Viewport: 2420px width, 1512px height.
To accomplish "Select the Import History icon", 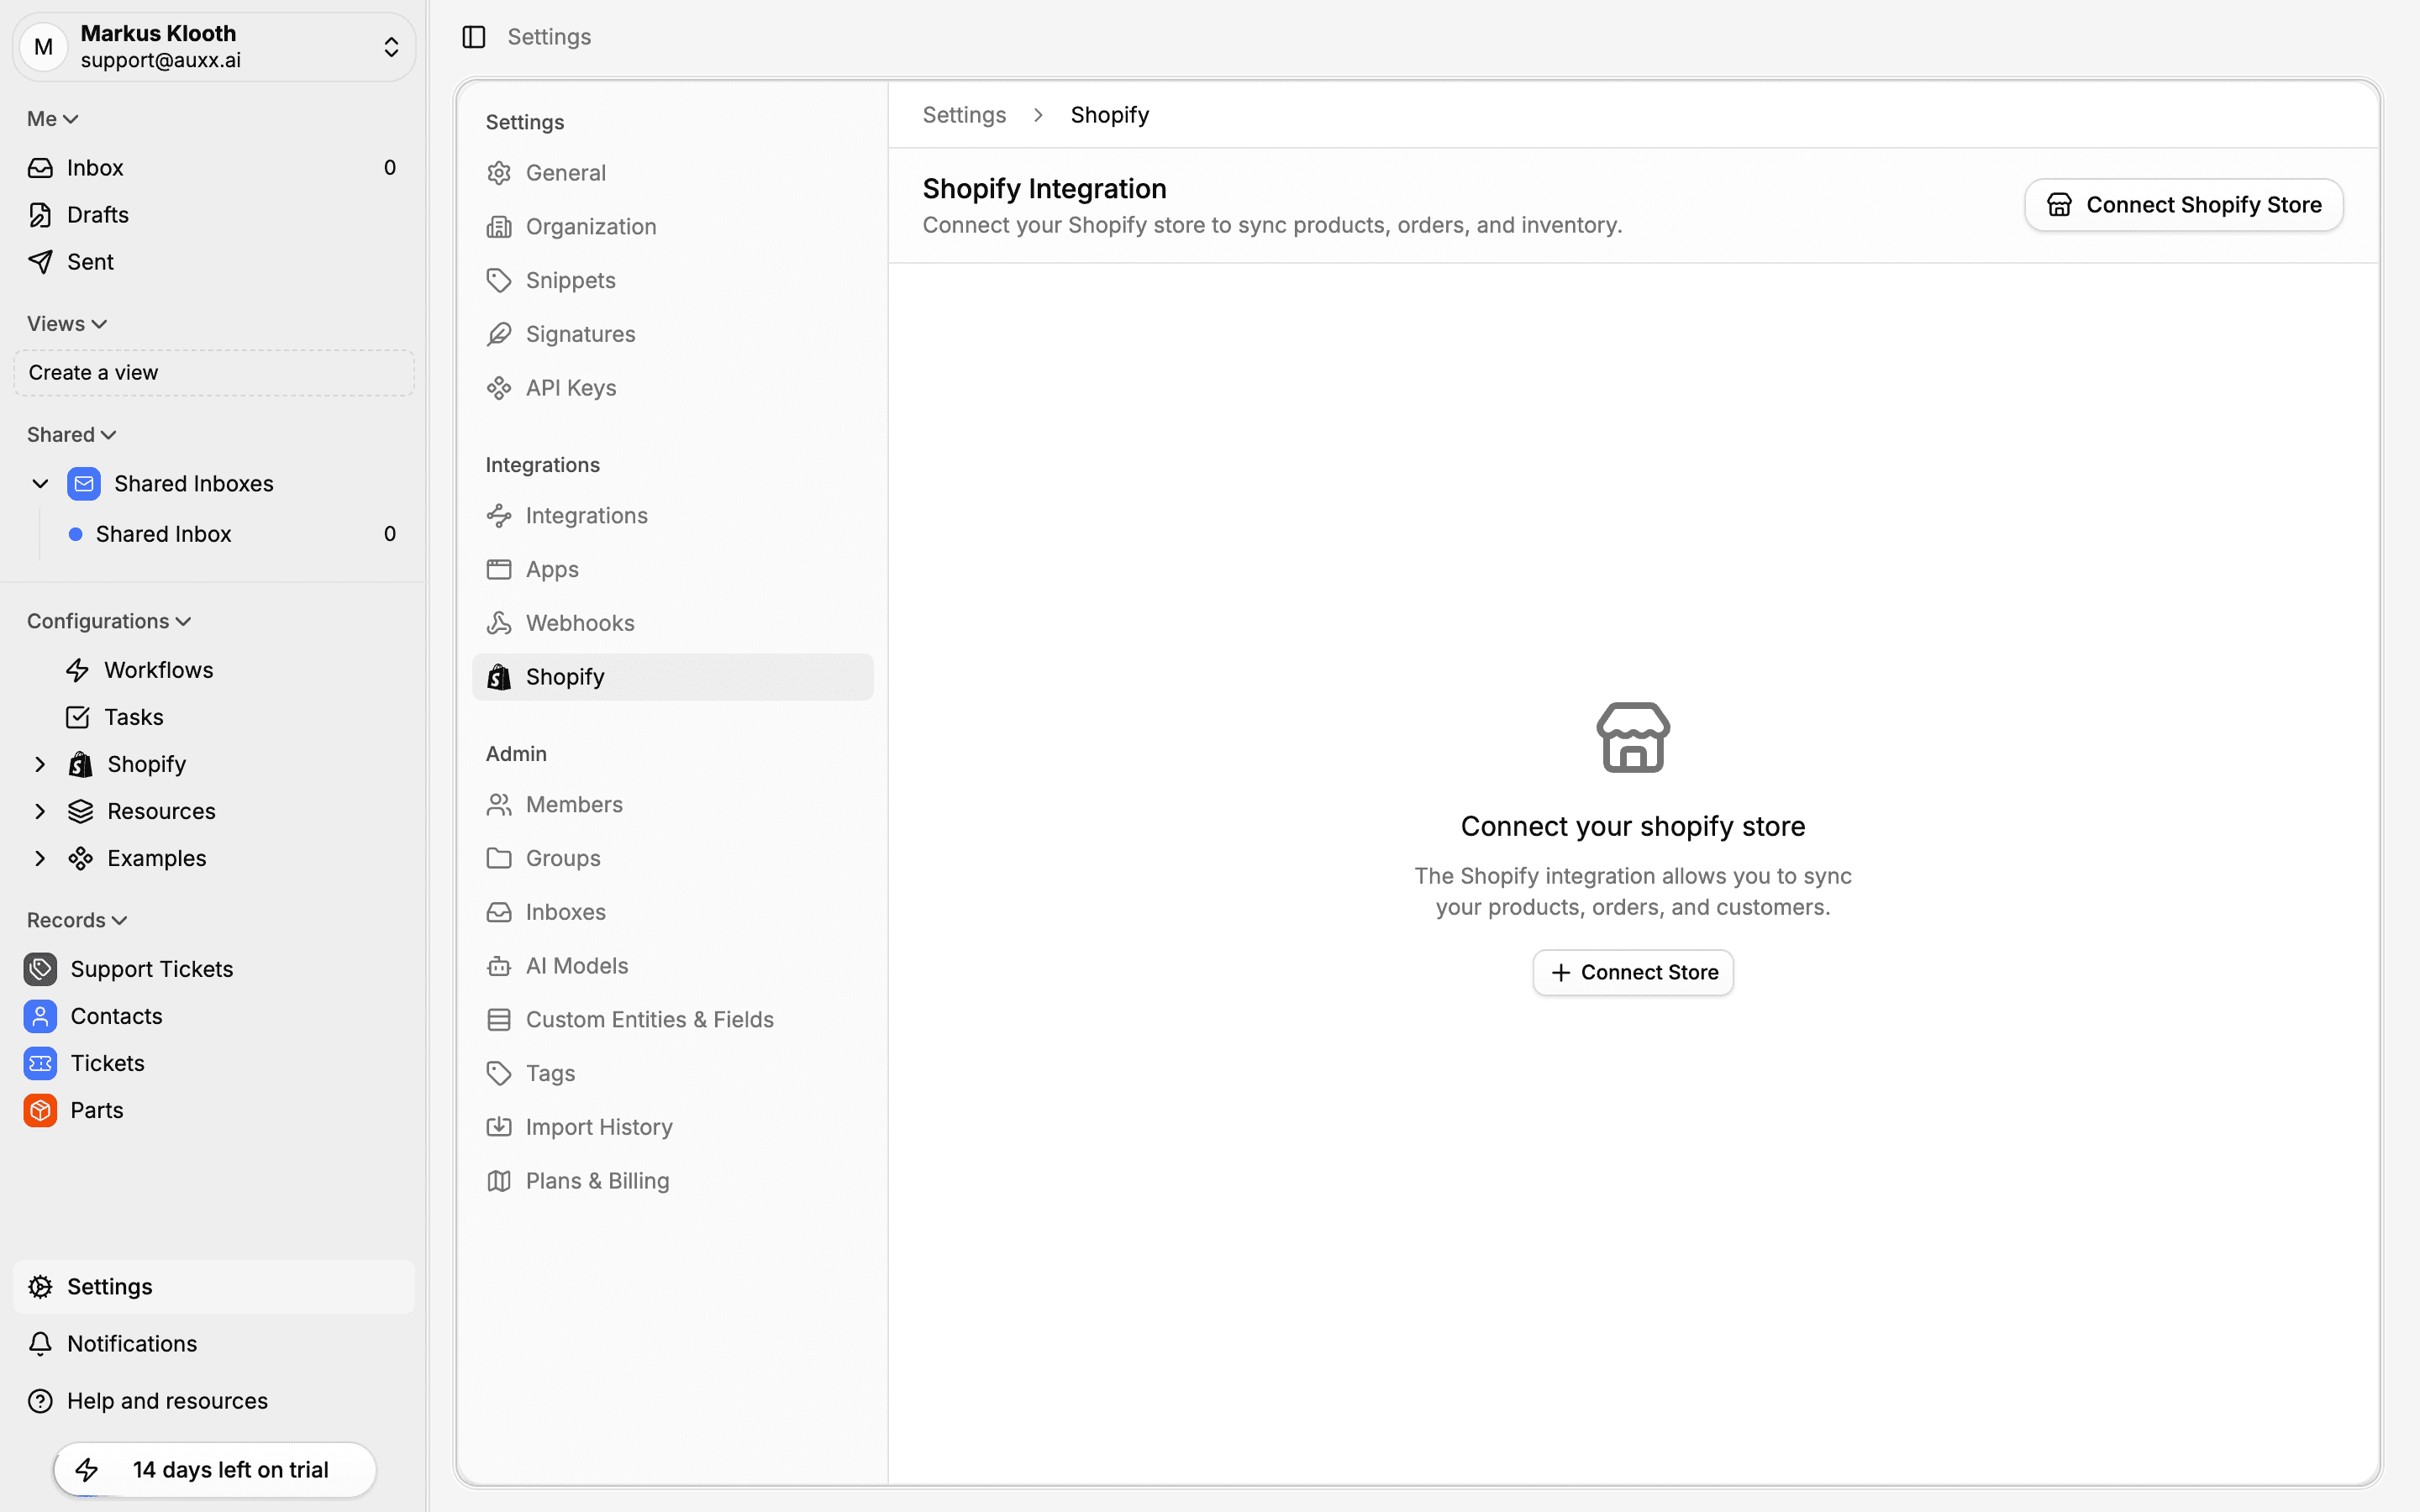I will [x=499, y=1127].
